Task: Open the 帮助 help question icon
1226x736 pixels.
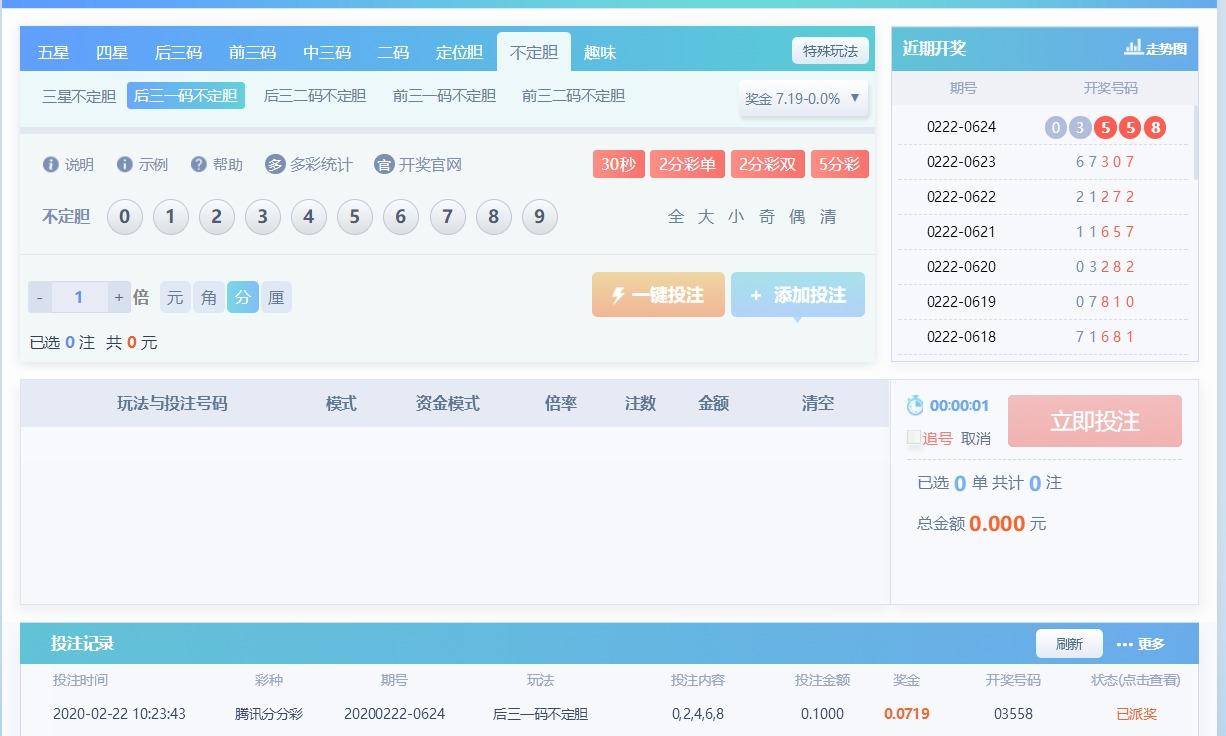Action: click(x=199, y=165)
